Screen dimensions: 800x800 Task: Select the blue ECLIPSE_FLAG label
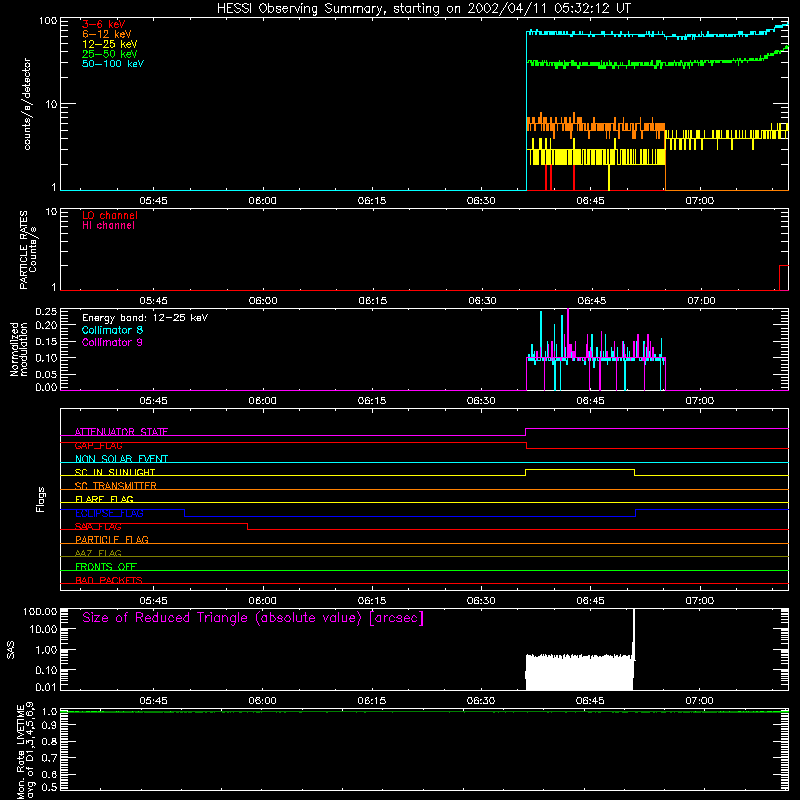click(109, 513)
